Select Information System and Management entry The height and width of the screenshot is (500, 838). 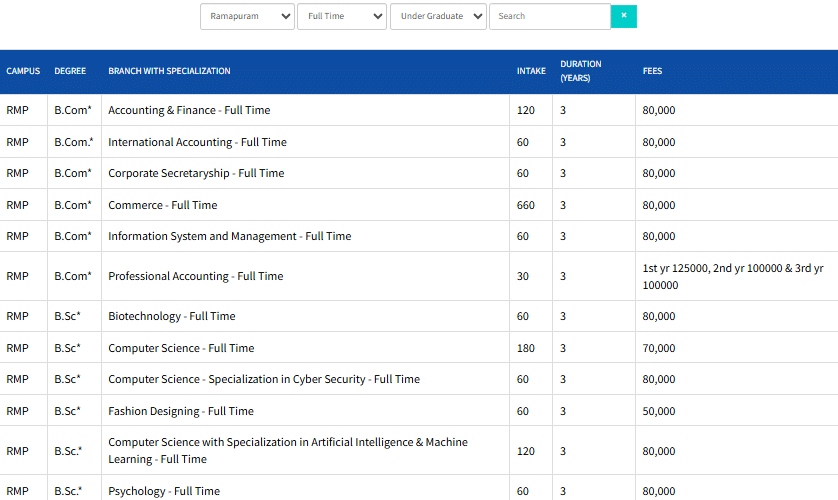(x=229, y=236)
